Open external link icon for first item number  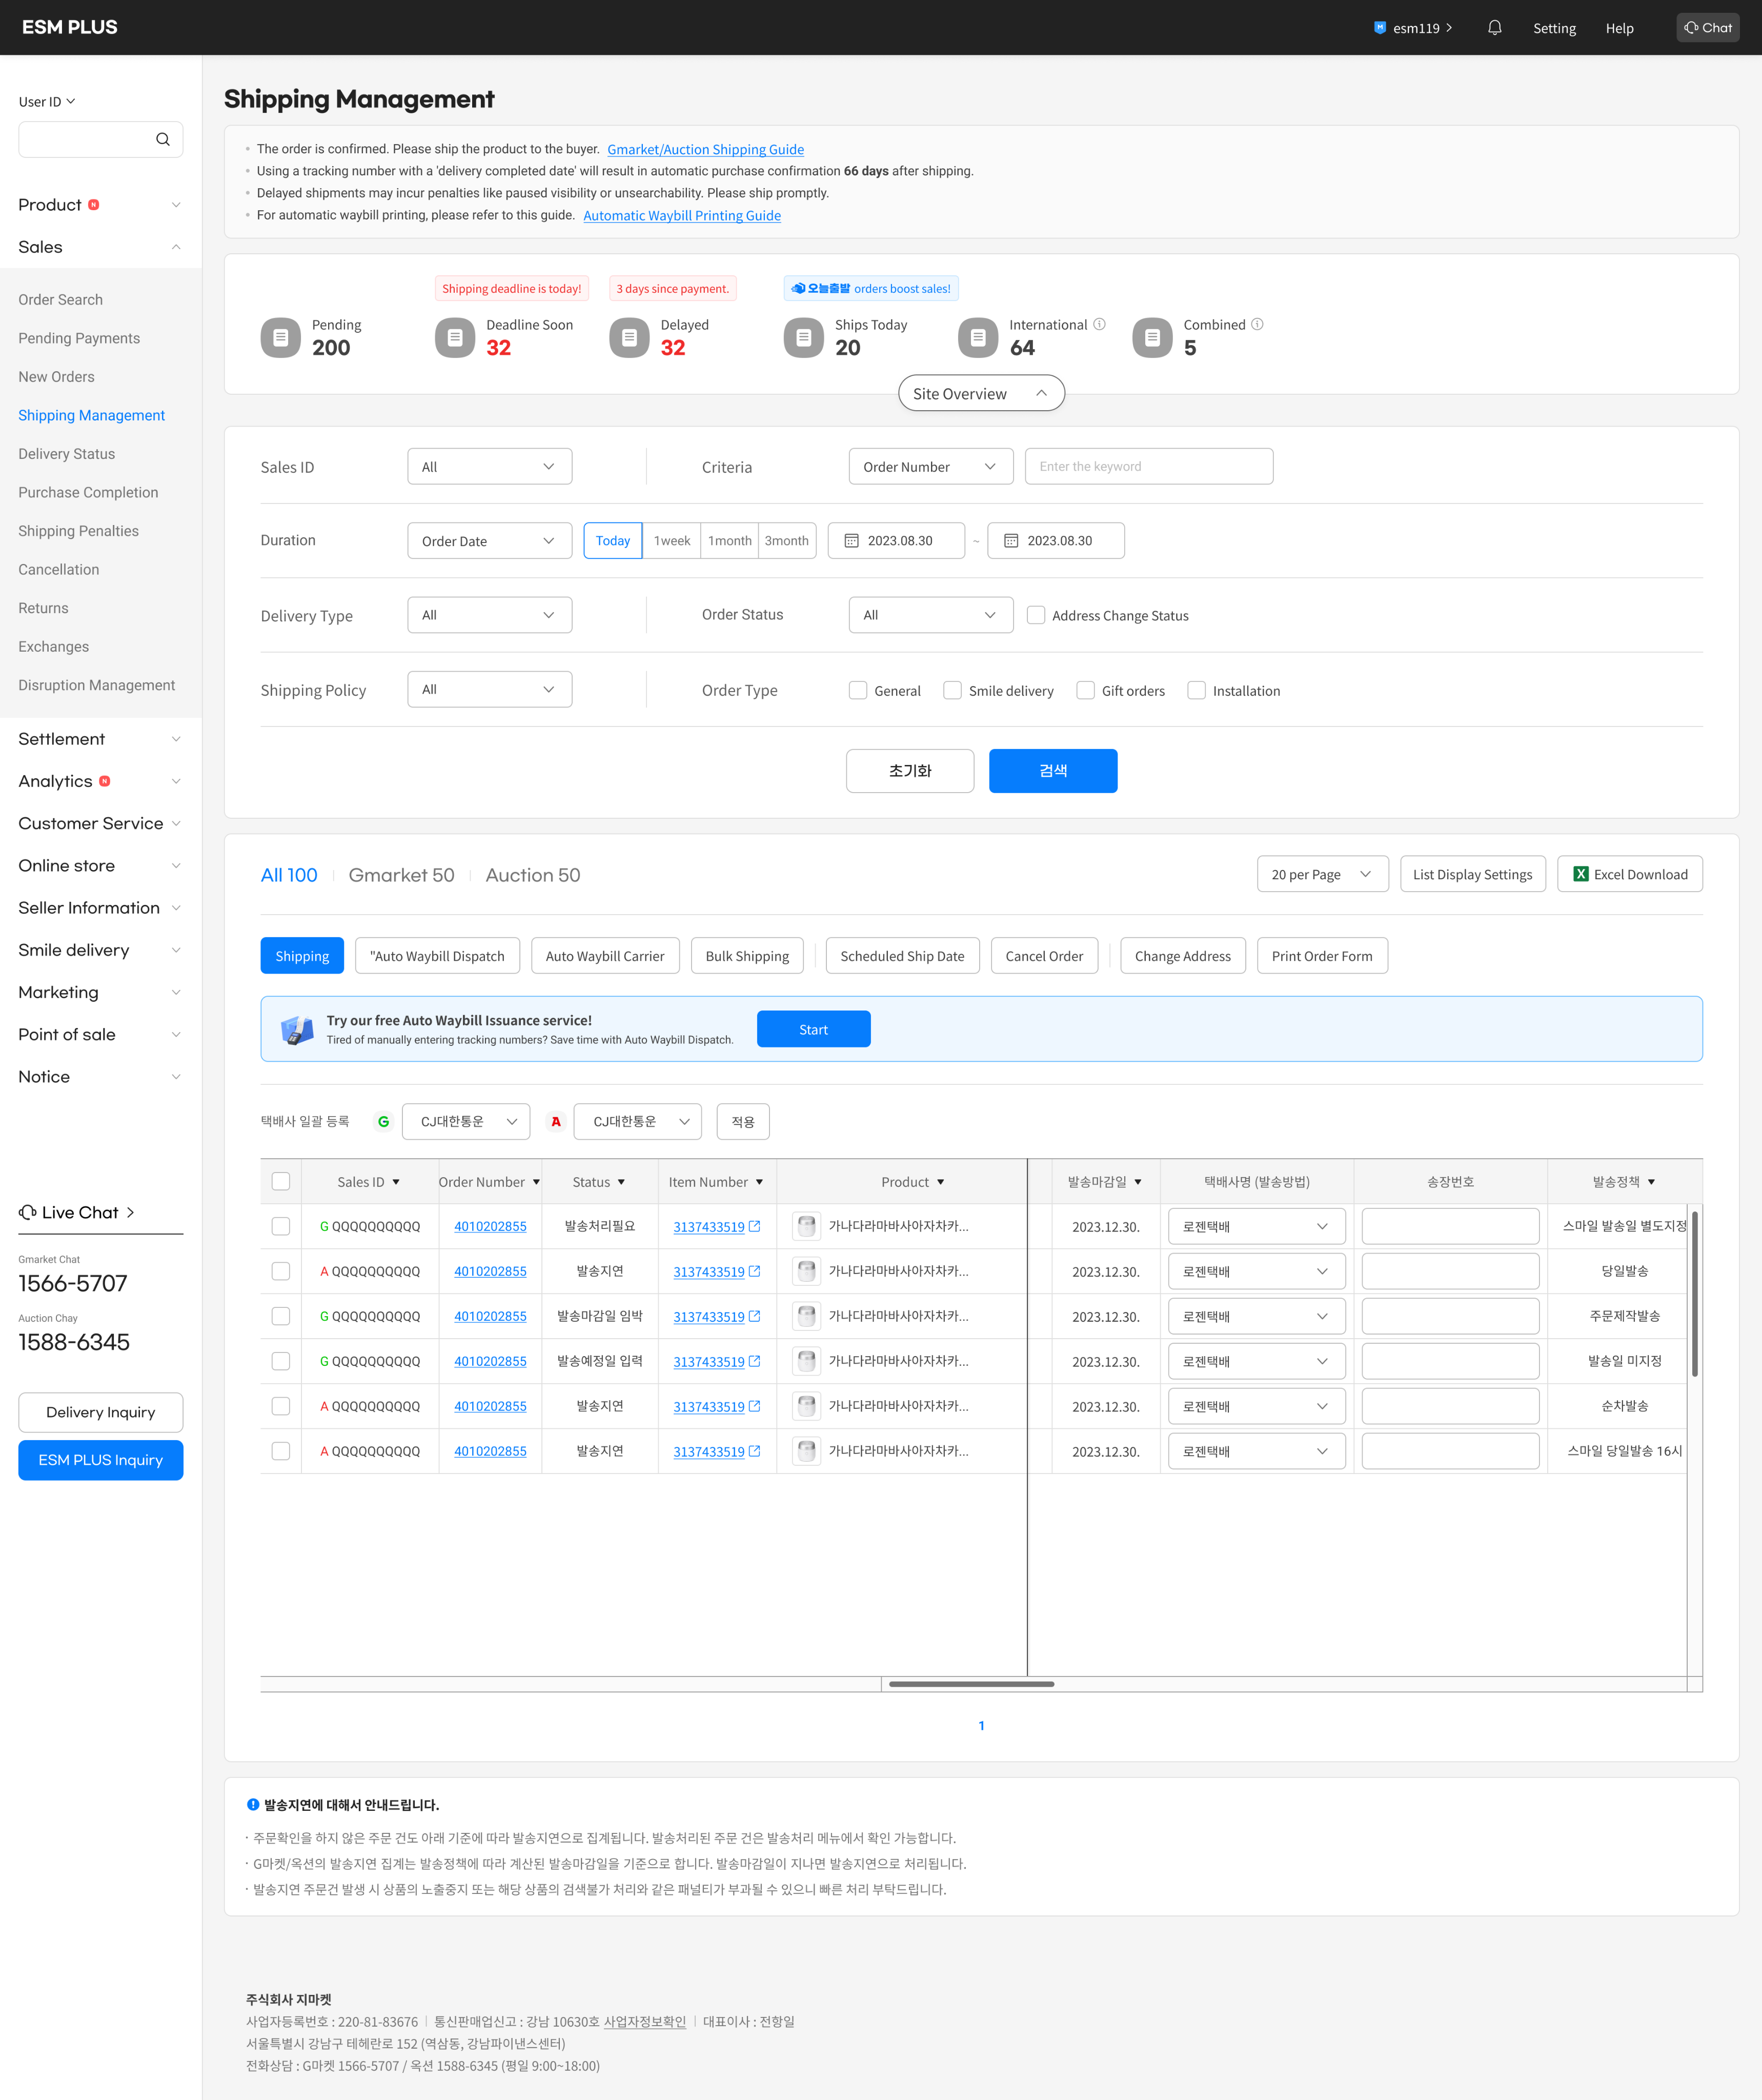(x=755, y=1226)
